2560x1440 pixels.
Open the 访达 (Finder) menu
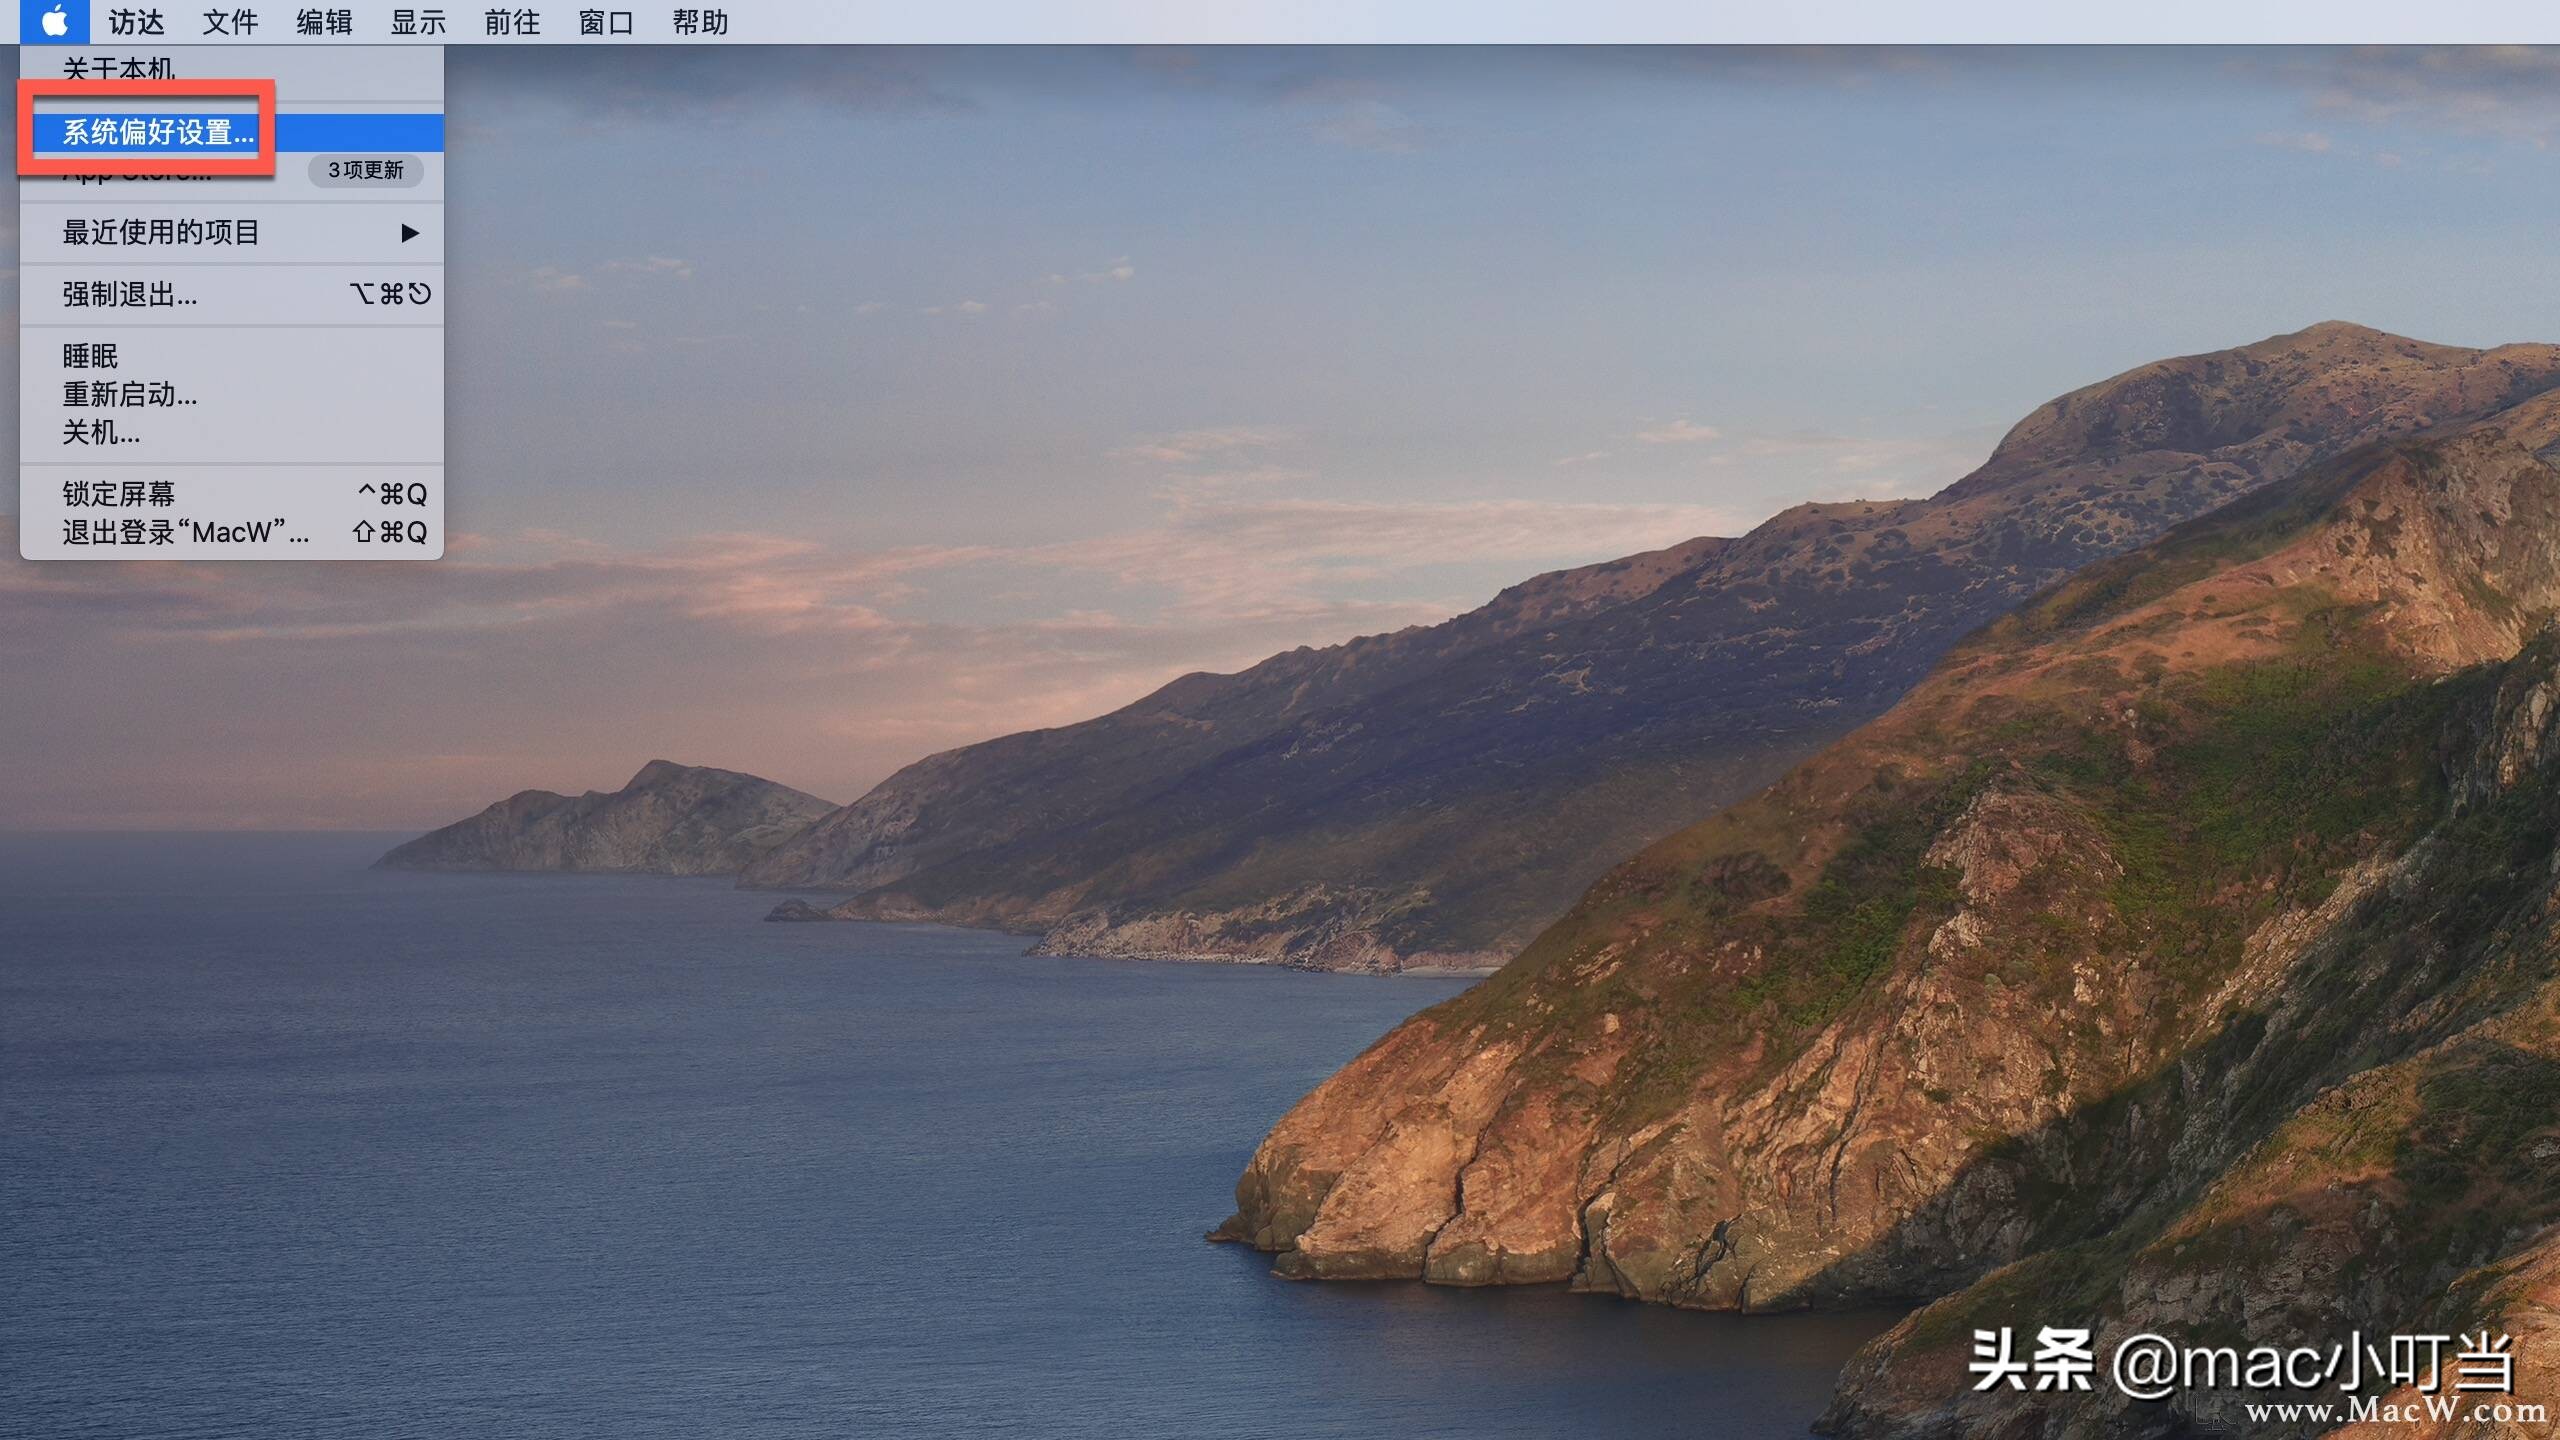(136, 21)
